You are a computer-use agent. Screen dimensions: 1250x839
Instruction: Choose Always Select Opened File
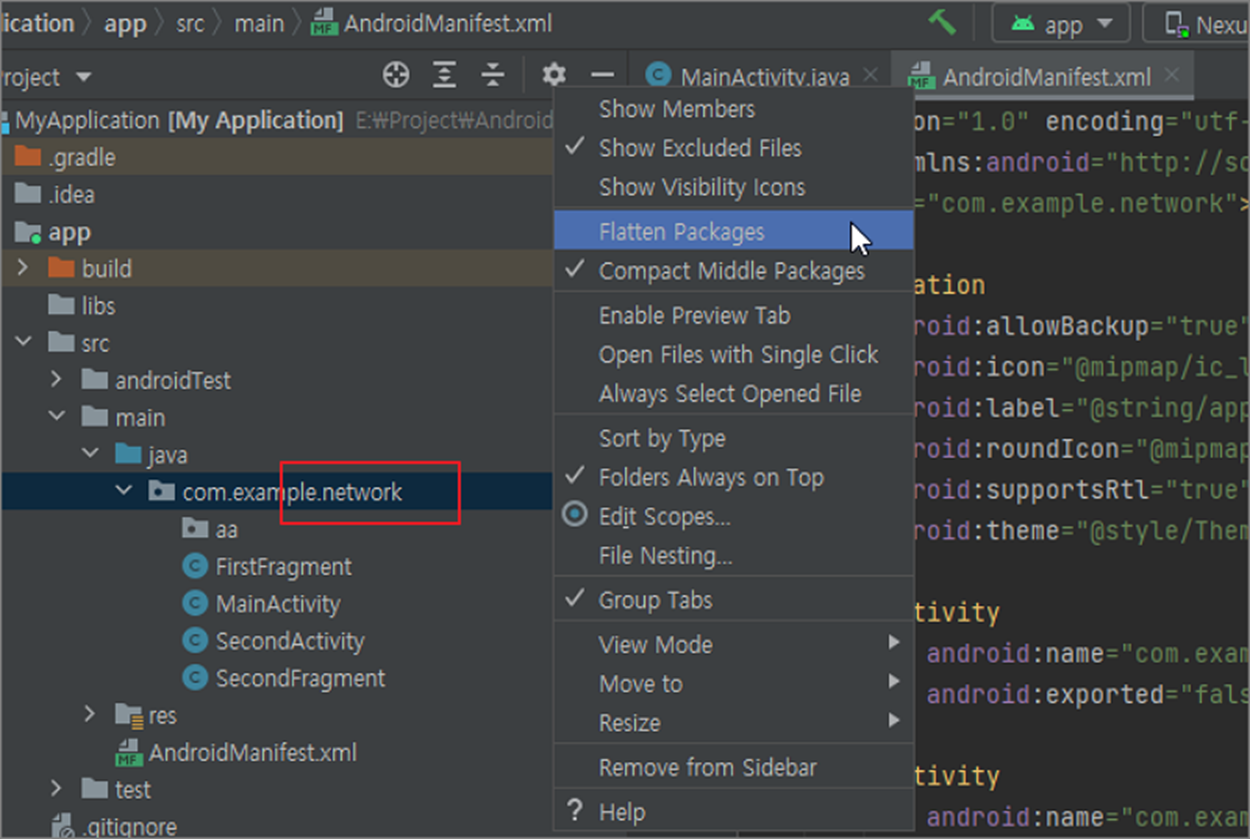pos(733,394)
